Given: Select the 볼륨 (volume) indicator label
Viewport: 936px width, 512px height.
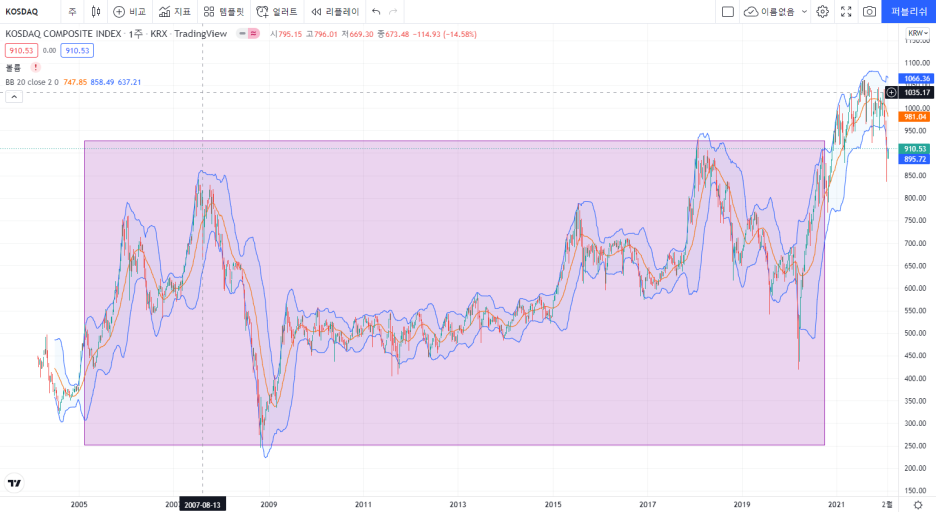Looking at the screenshot, I should 13,67.
